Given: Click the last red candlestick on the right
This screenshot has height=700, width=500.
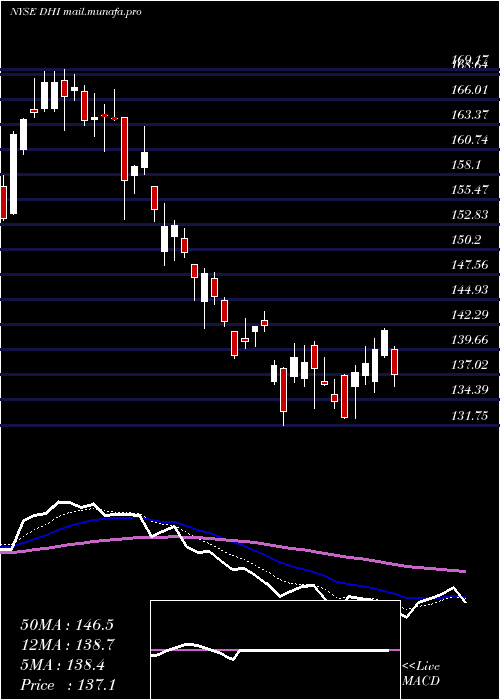Looking at the screenshot, I should click(x=394, y=362).
